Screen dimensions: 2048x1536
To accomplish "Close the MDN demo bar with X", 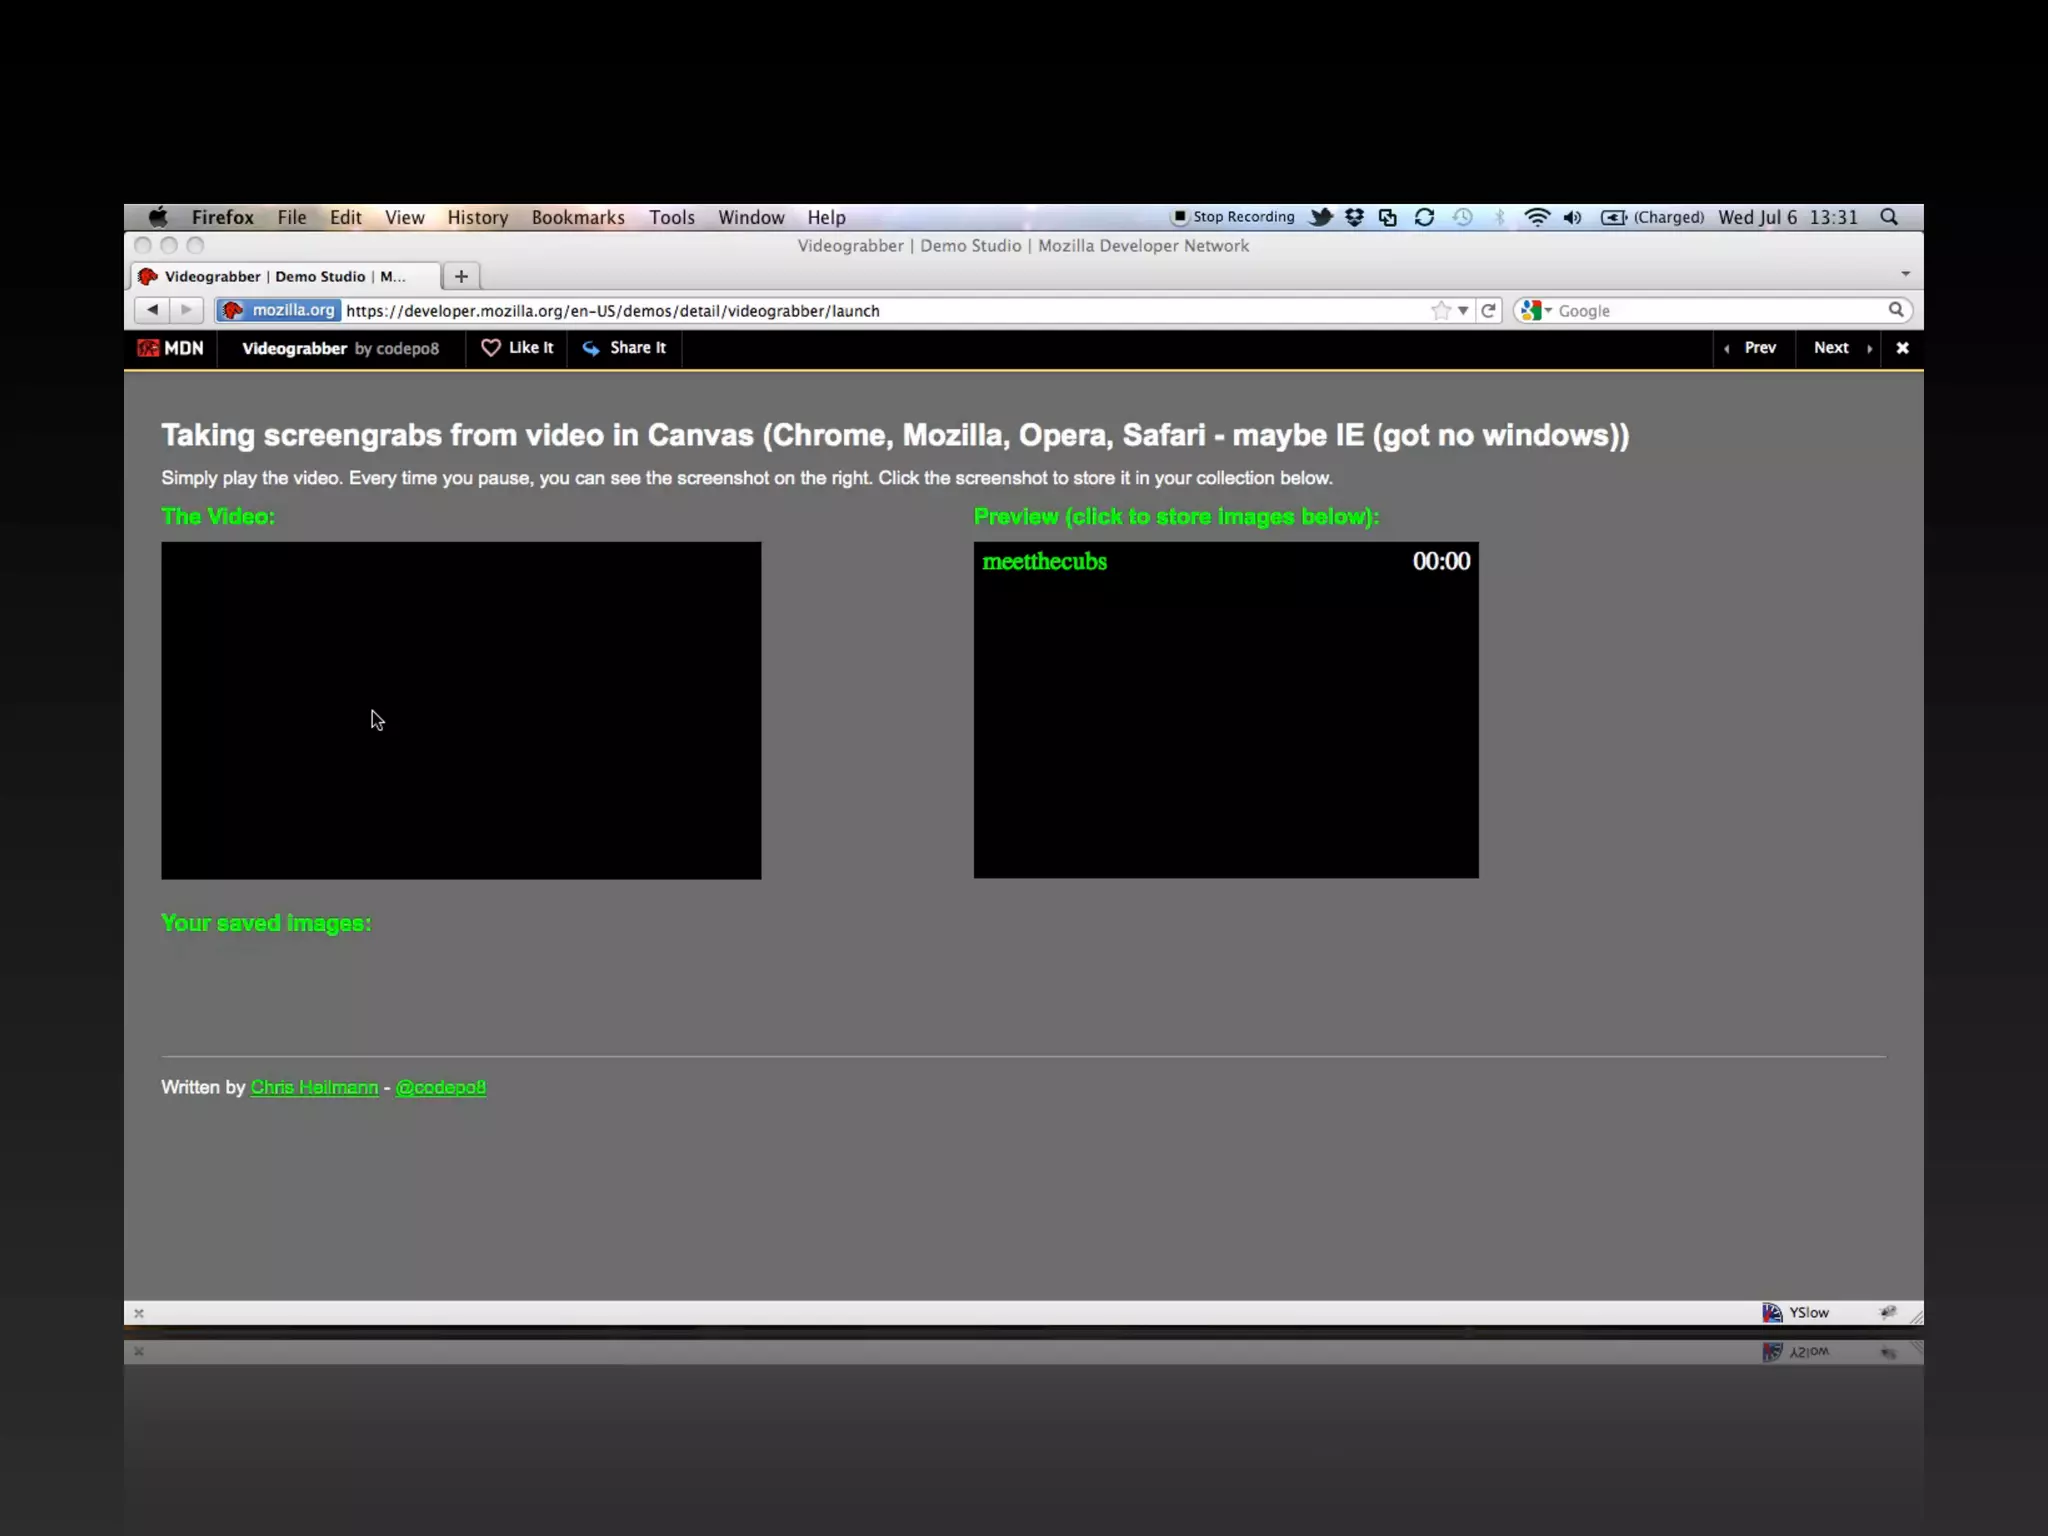I will point(1902,348).
